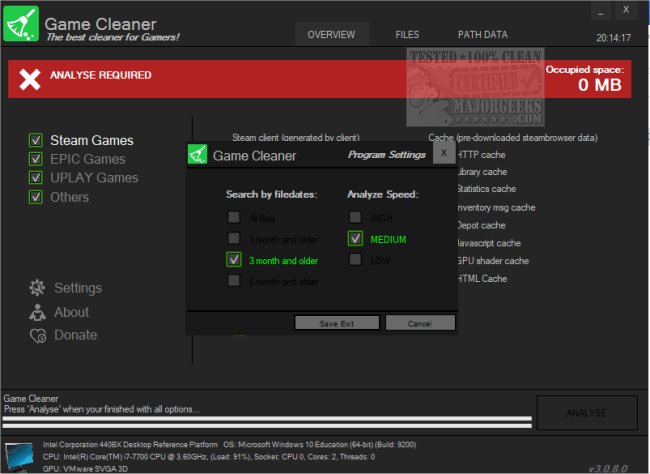
Task: Enable the All files filedate checkbox
Action: (234, 217)
